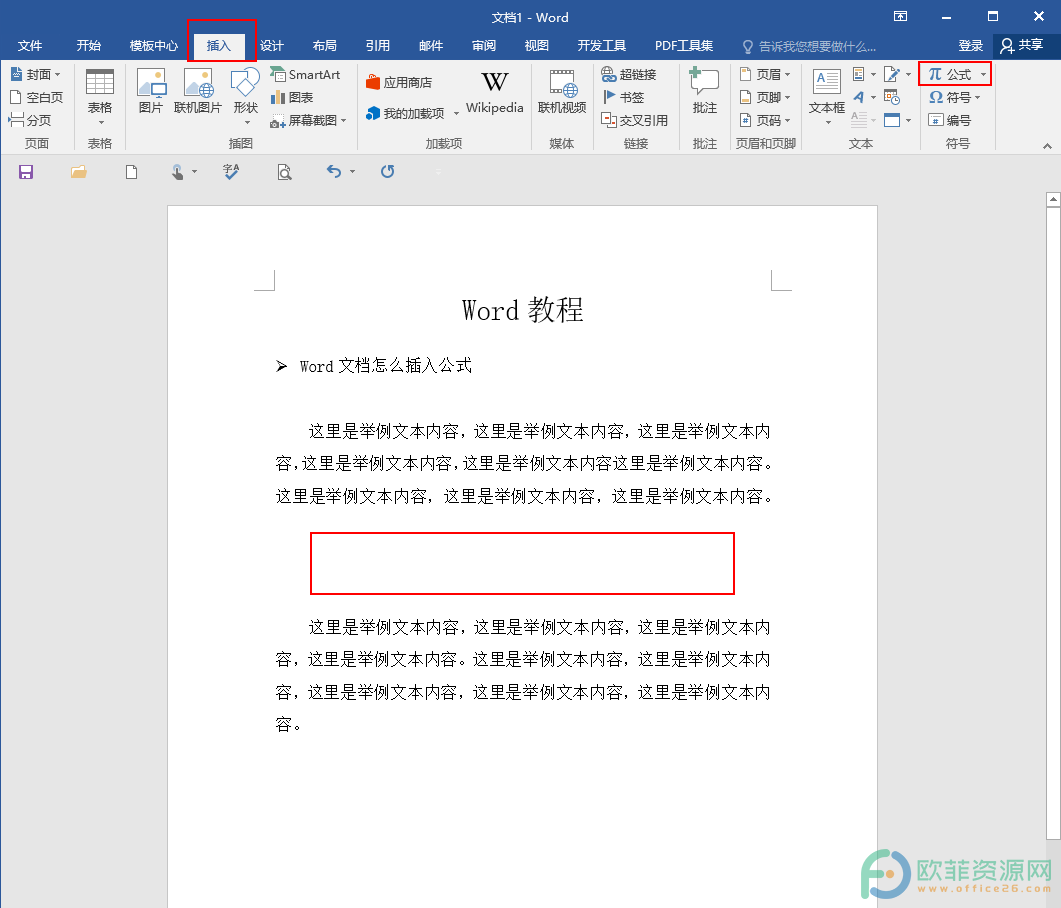Open the Template Center (模板中心) tab
This screenshot has width=1061, height=908.
click(x=154, y=46)
